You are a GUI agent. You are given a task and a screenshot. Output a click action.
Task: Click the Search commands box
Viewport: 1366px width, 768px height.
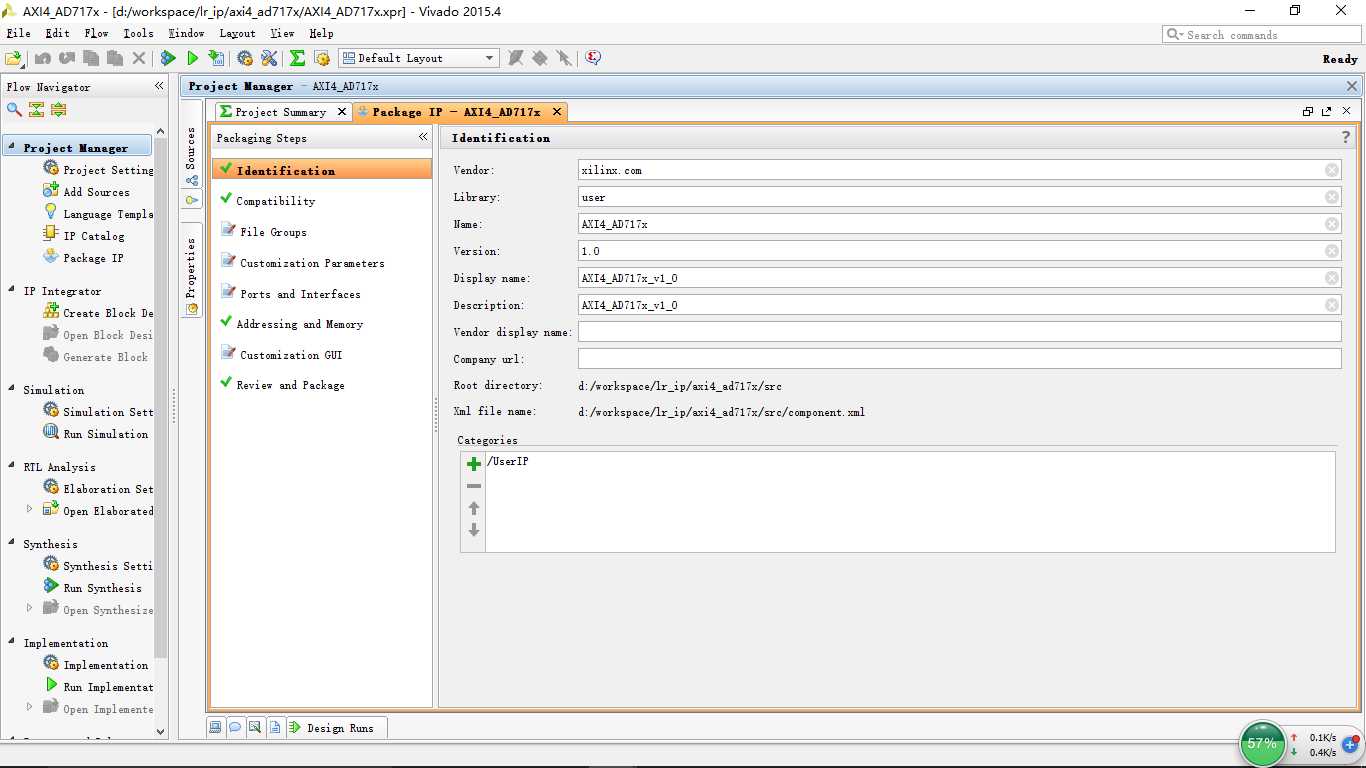point(1262,34)
